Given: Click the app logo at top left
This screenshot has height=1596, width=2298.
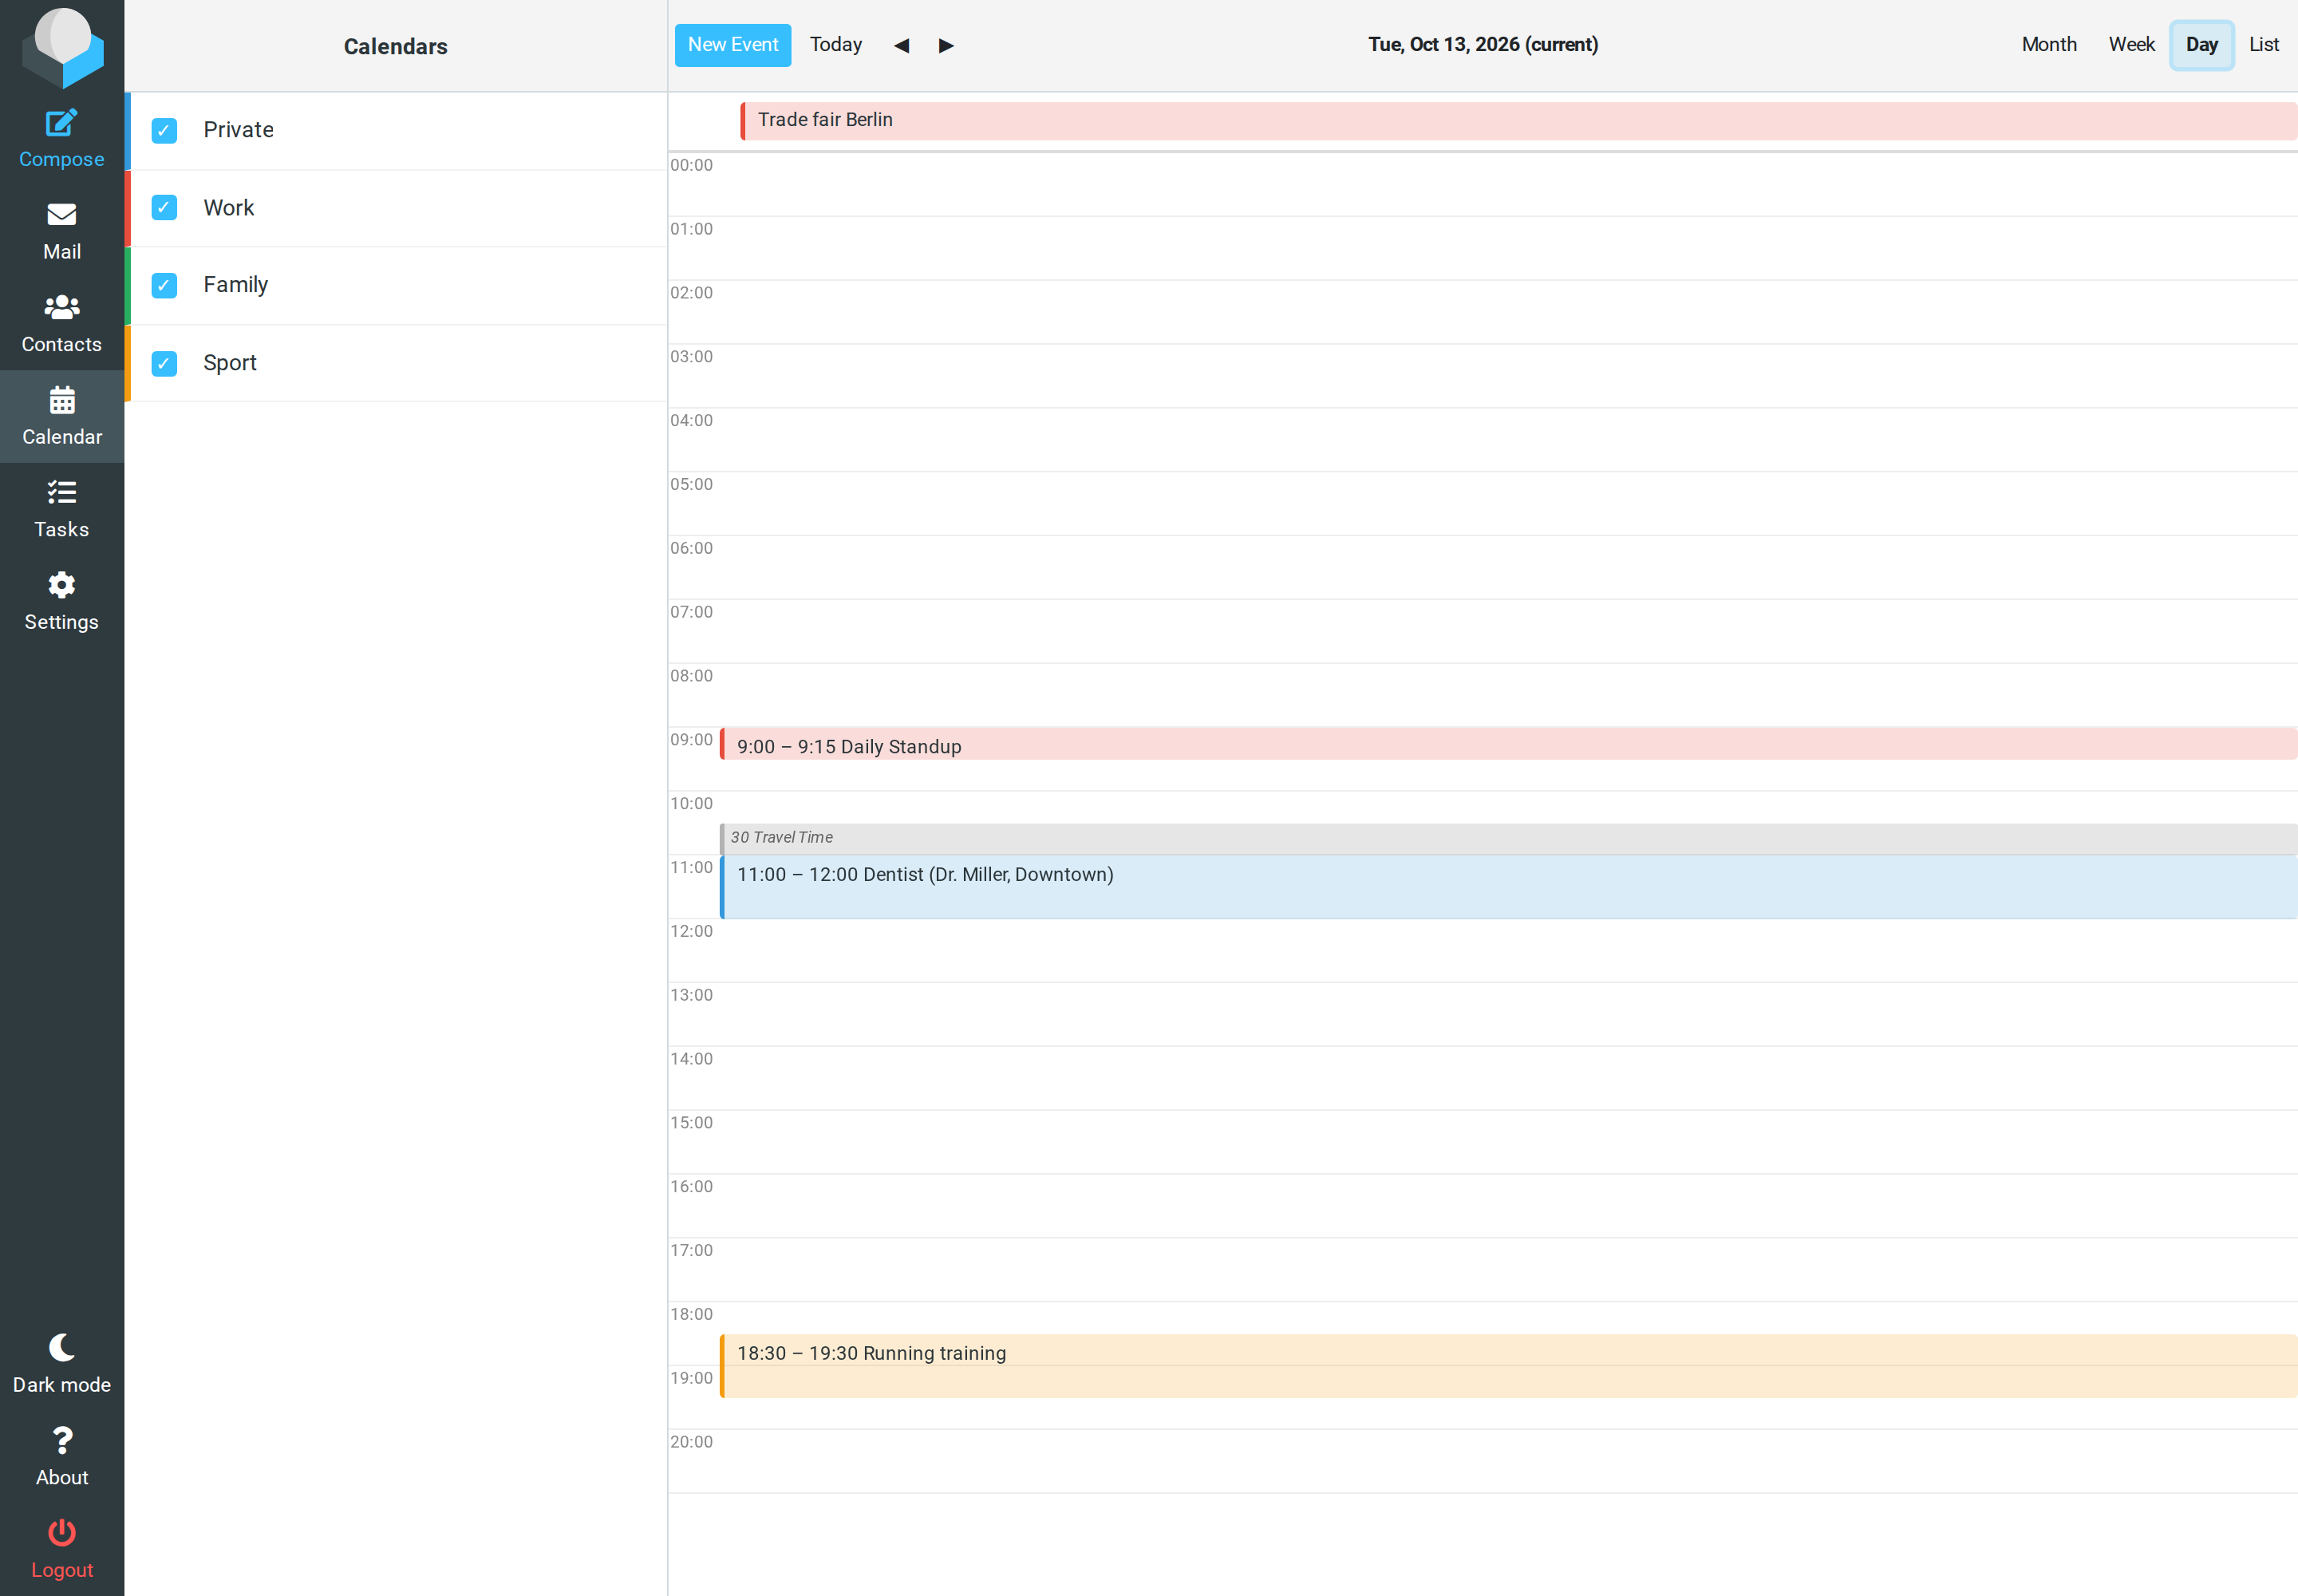Looking at the screenshot, I should click(63, 46).
